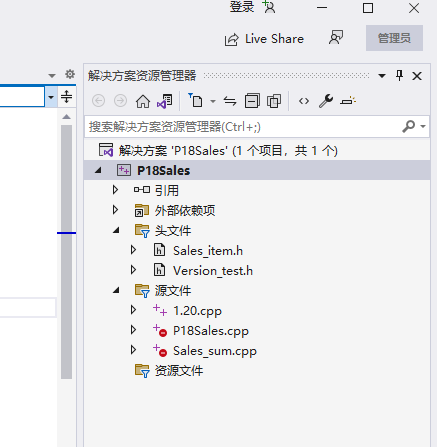Expand Version_test.h file node

pyautogui.click(x=133, y=270)
